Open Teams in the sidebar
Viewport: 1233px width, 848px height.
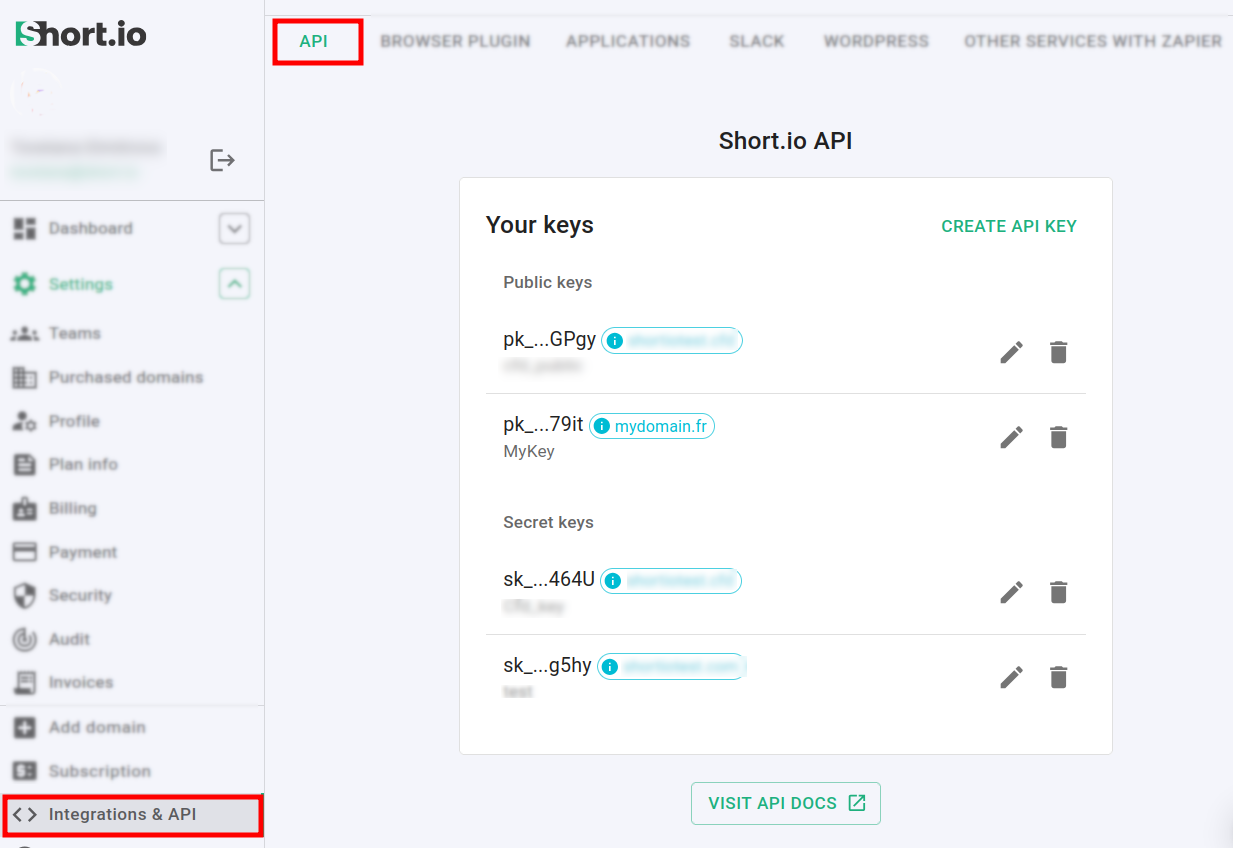click(75, 333)
